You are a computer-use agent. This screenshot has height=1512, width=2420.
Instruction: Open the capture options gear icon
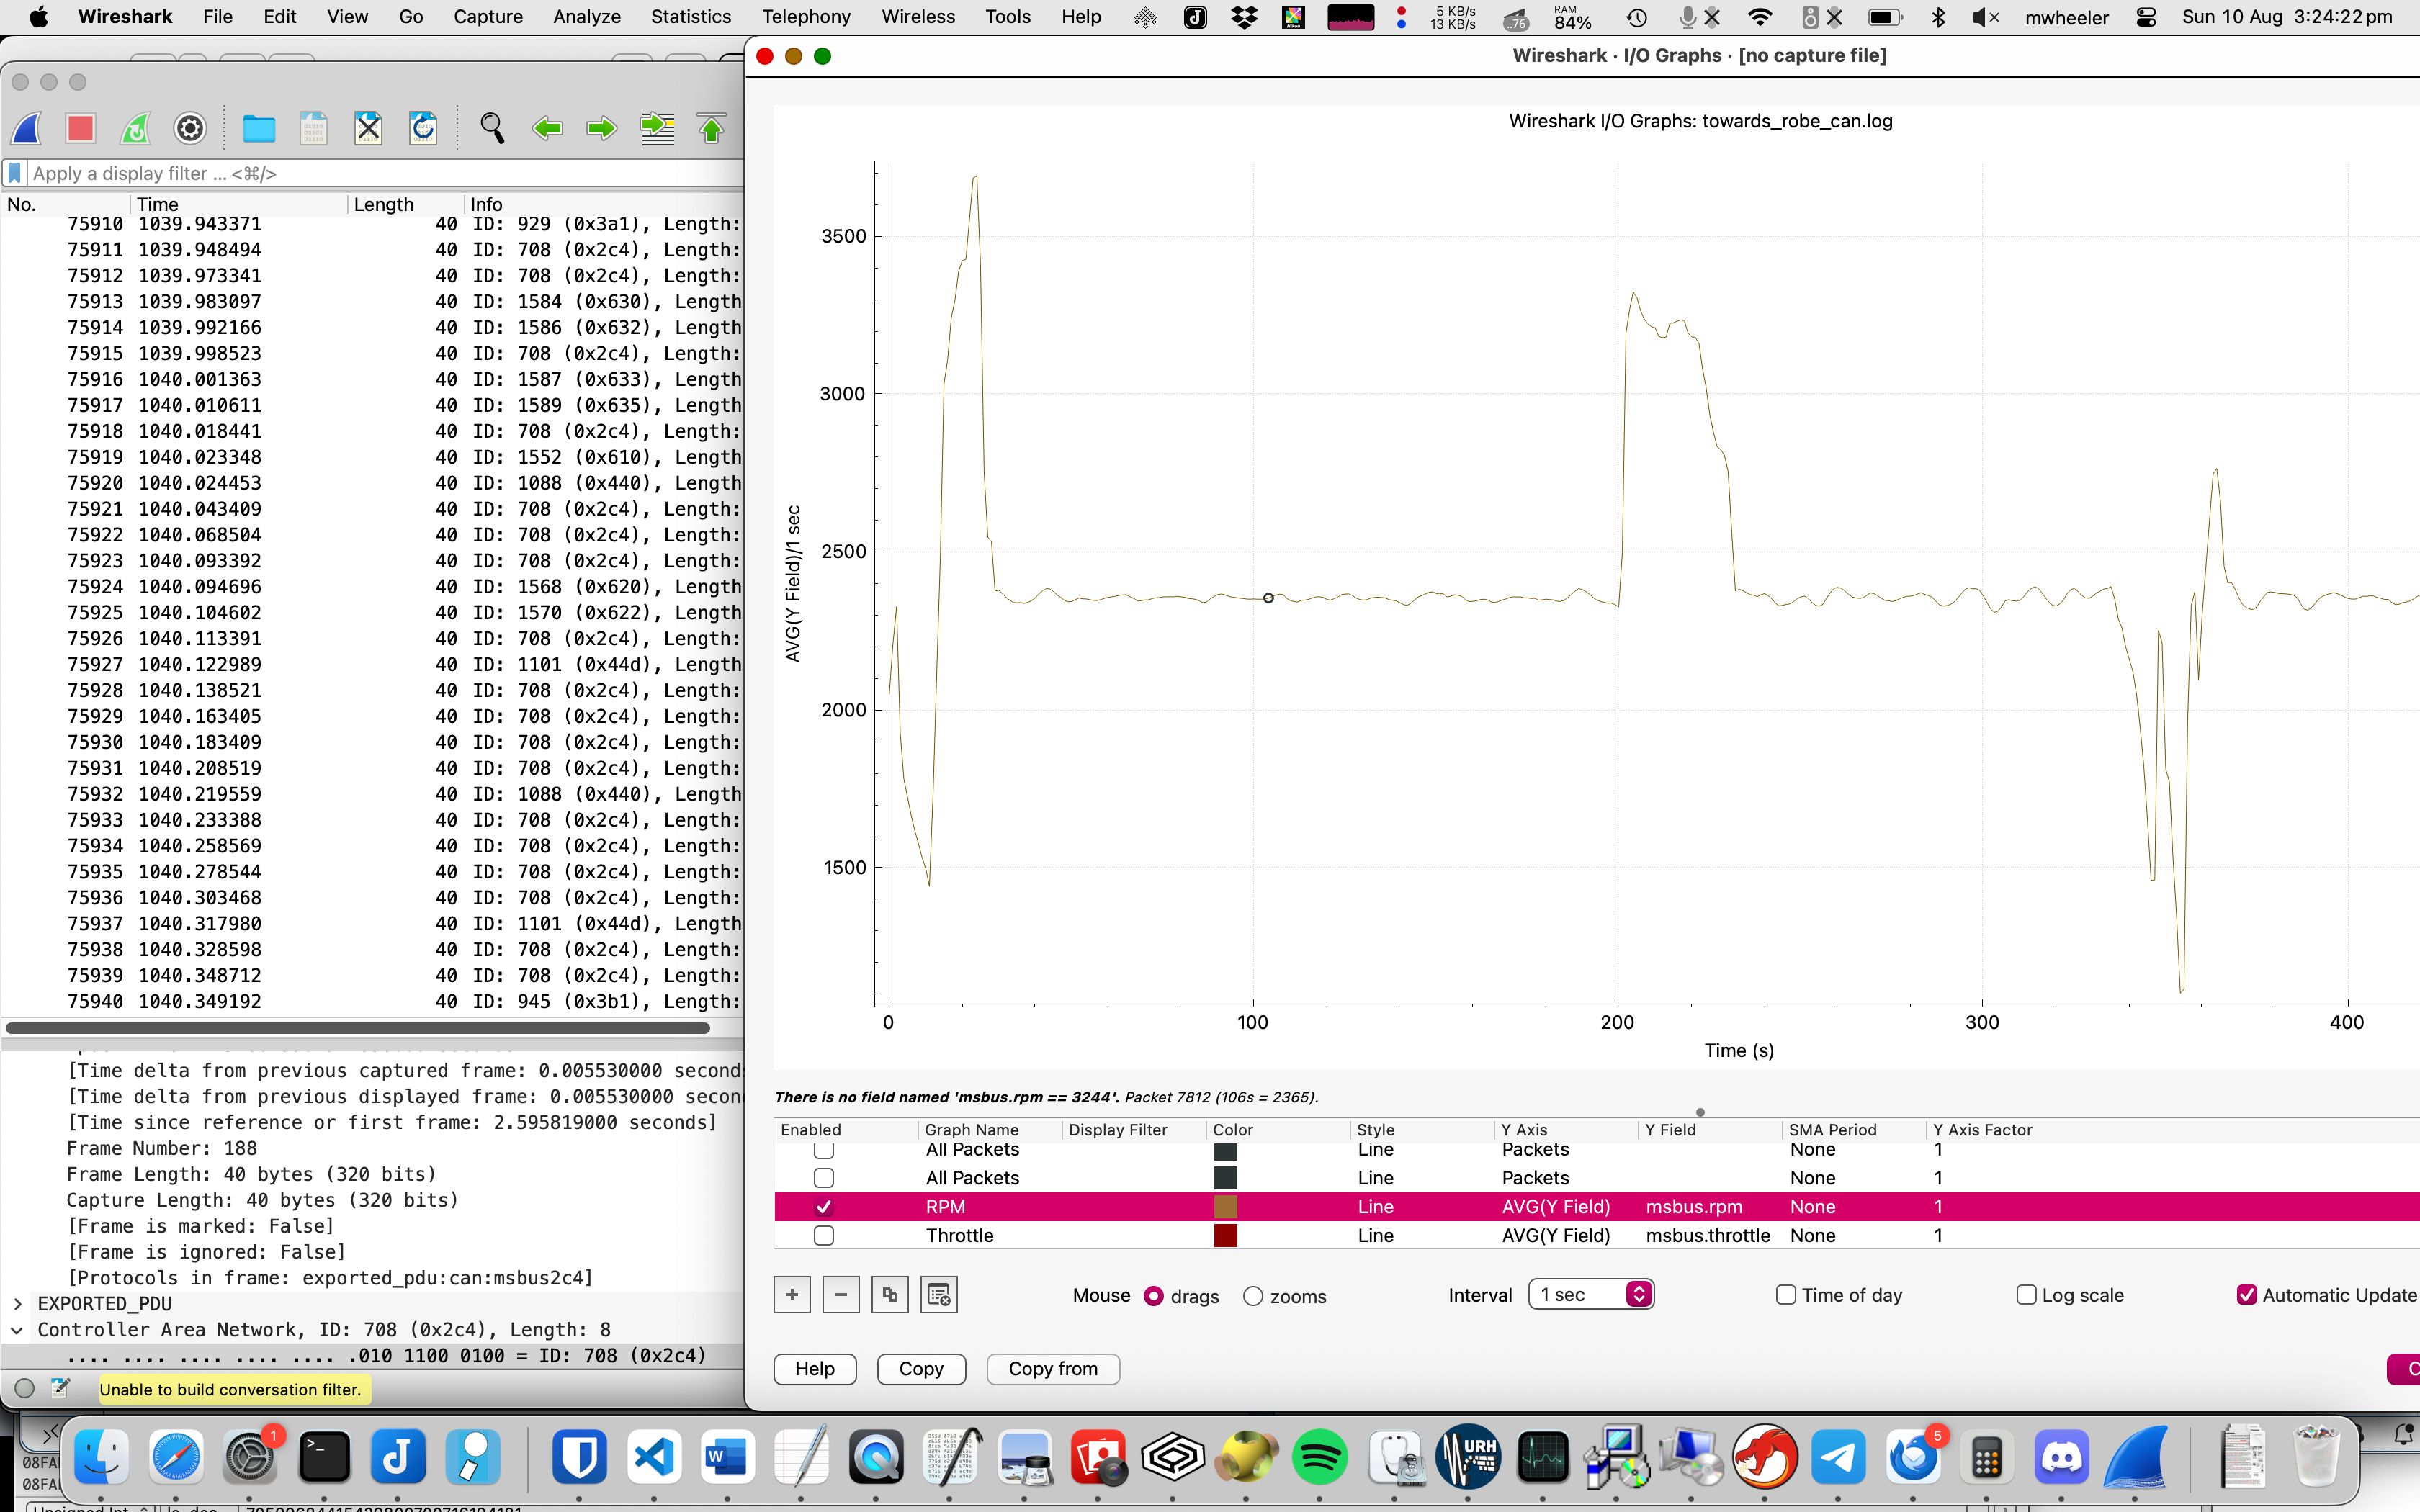click(189, 128)
